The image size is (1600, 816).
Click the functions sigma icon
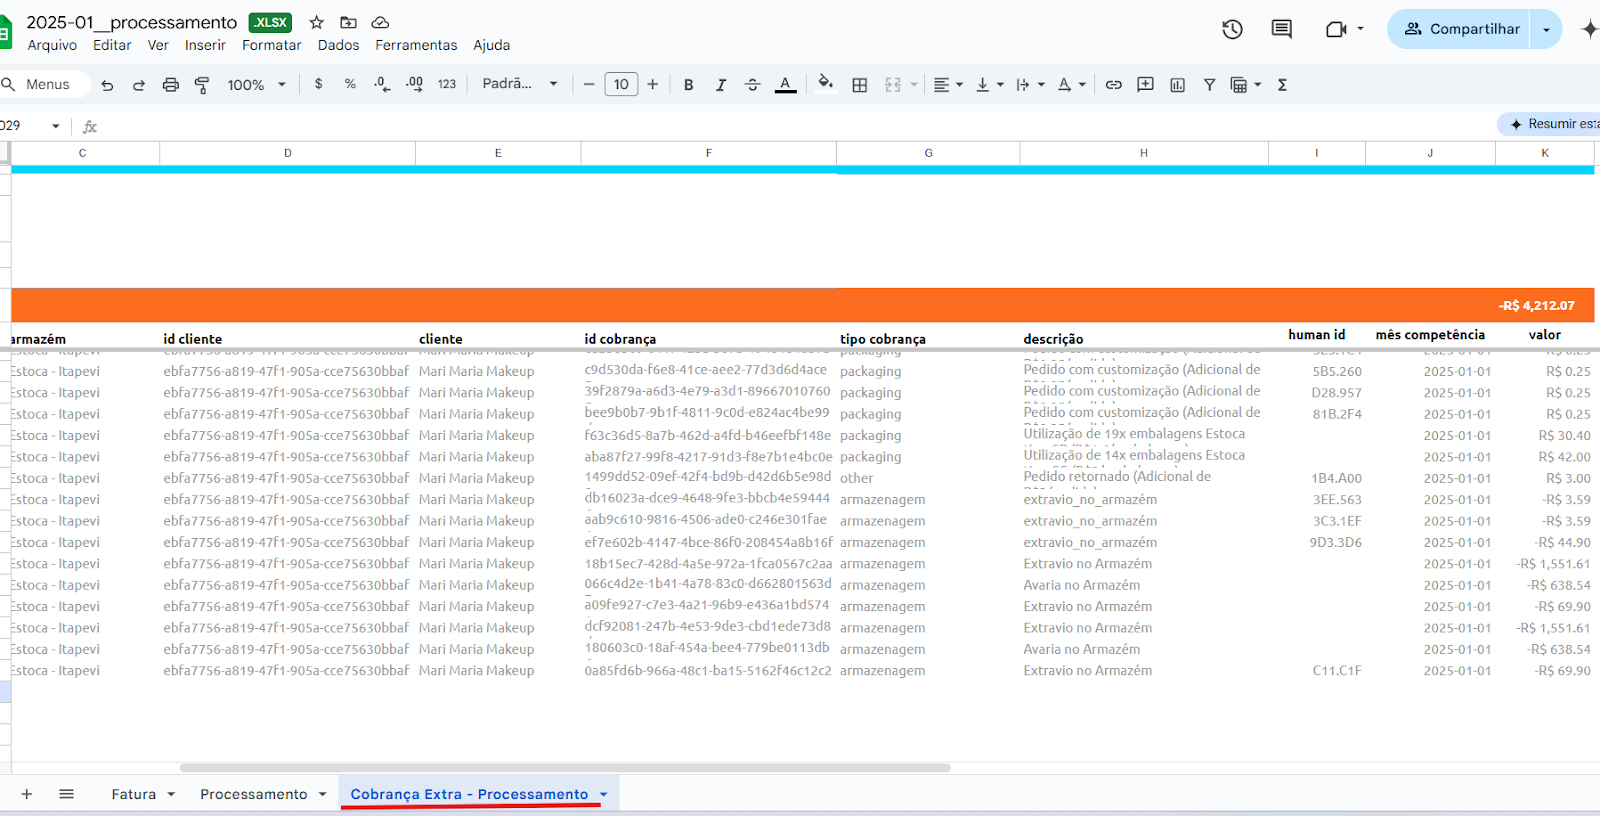tap(1282, 85)
